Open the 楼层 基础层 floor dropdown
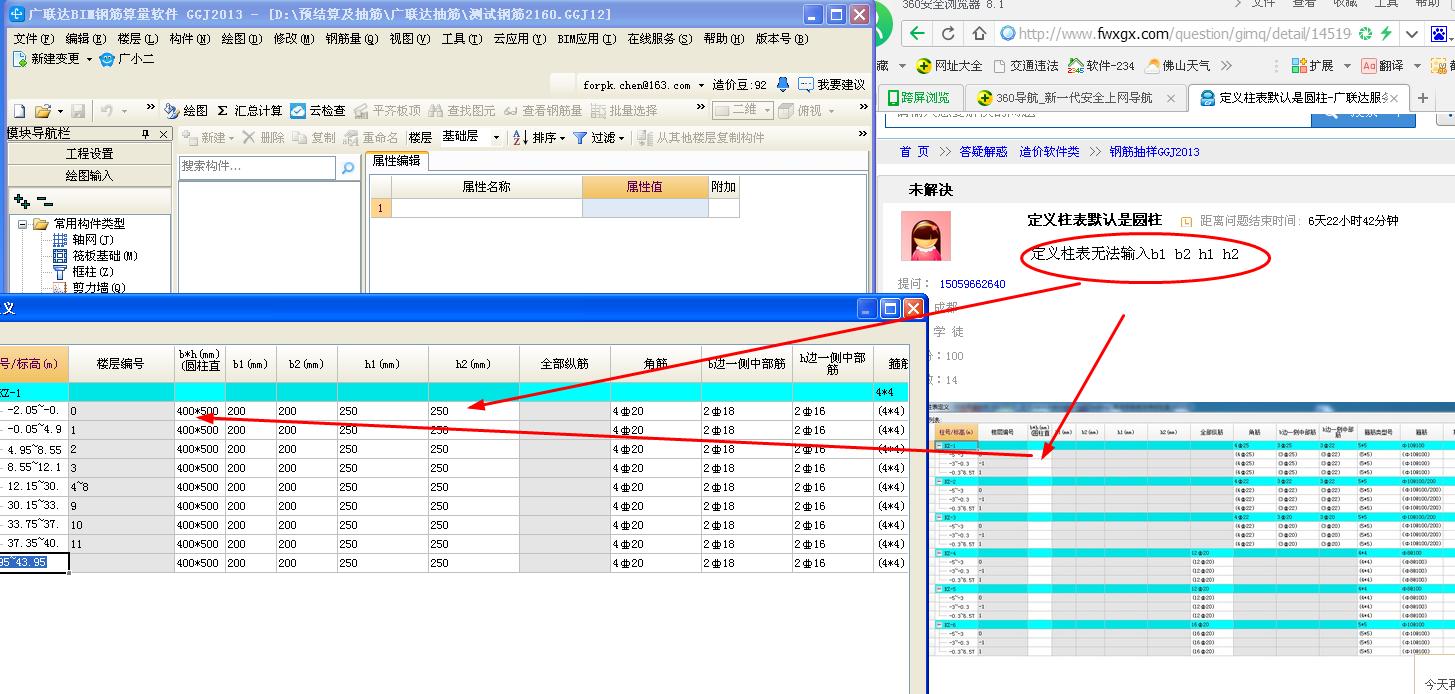 [496, 138]
